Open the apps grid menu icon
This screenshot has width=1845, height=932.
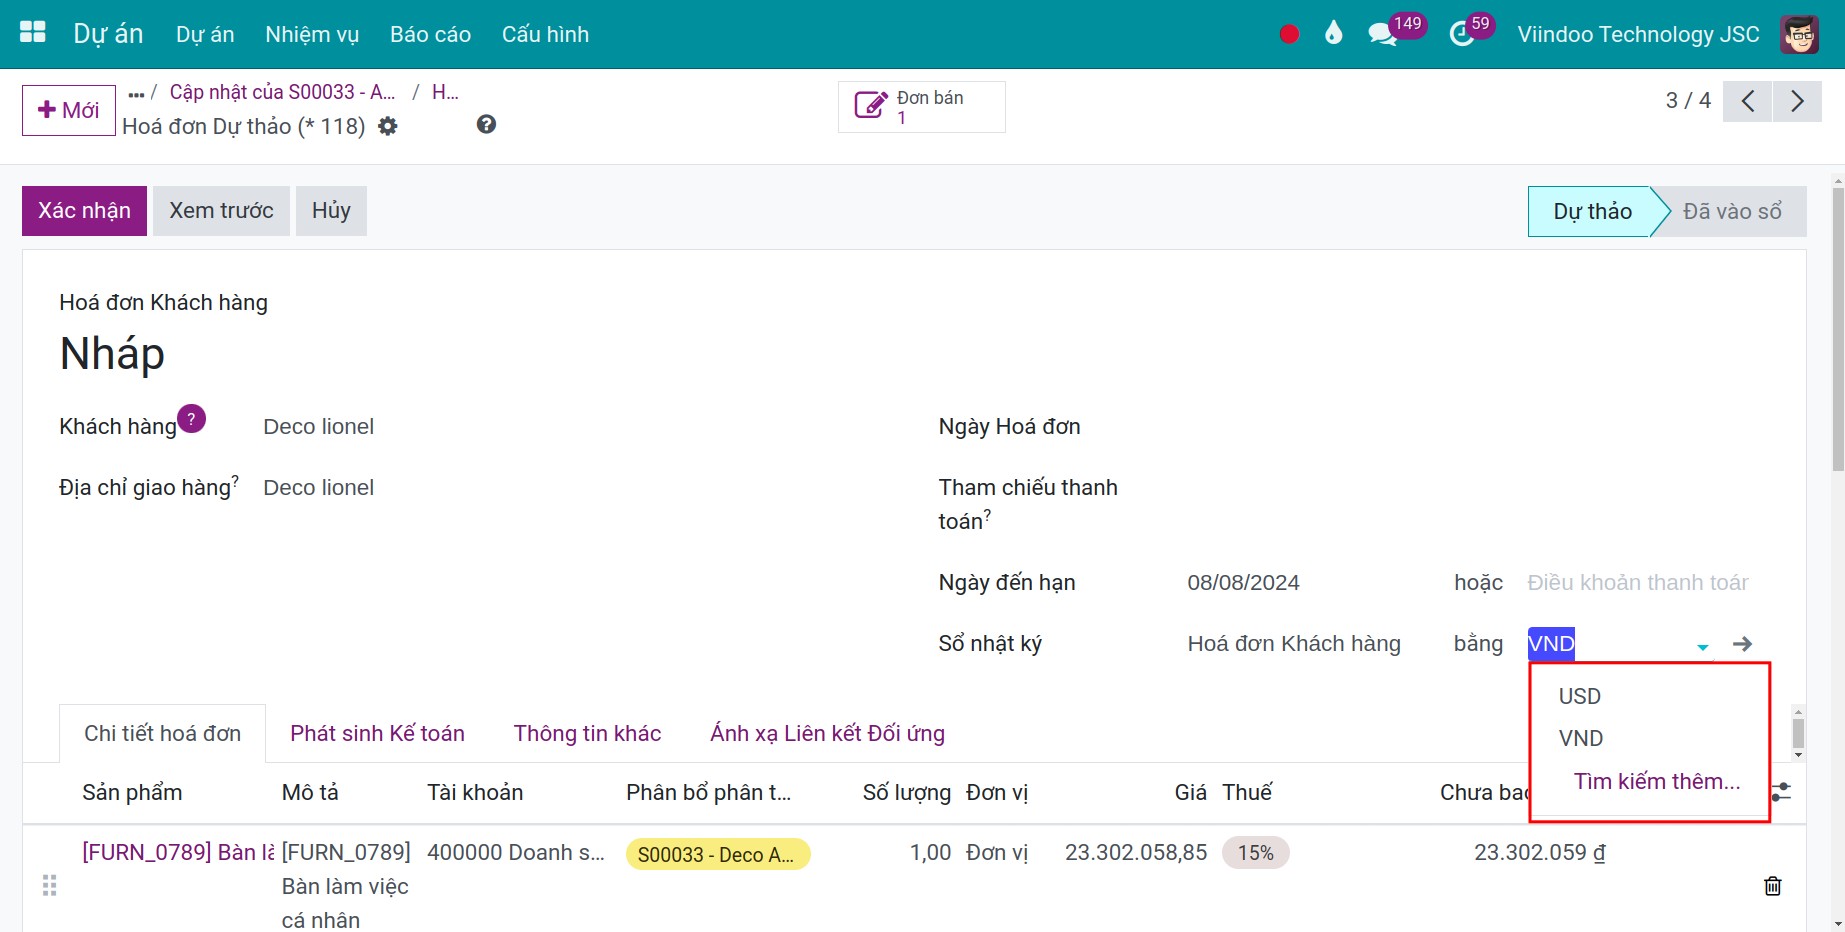coord(33,33)
